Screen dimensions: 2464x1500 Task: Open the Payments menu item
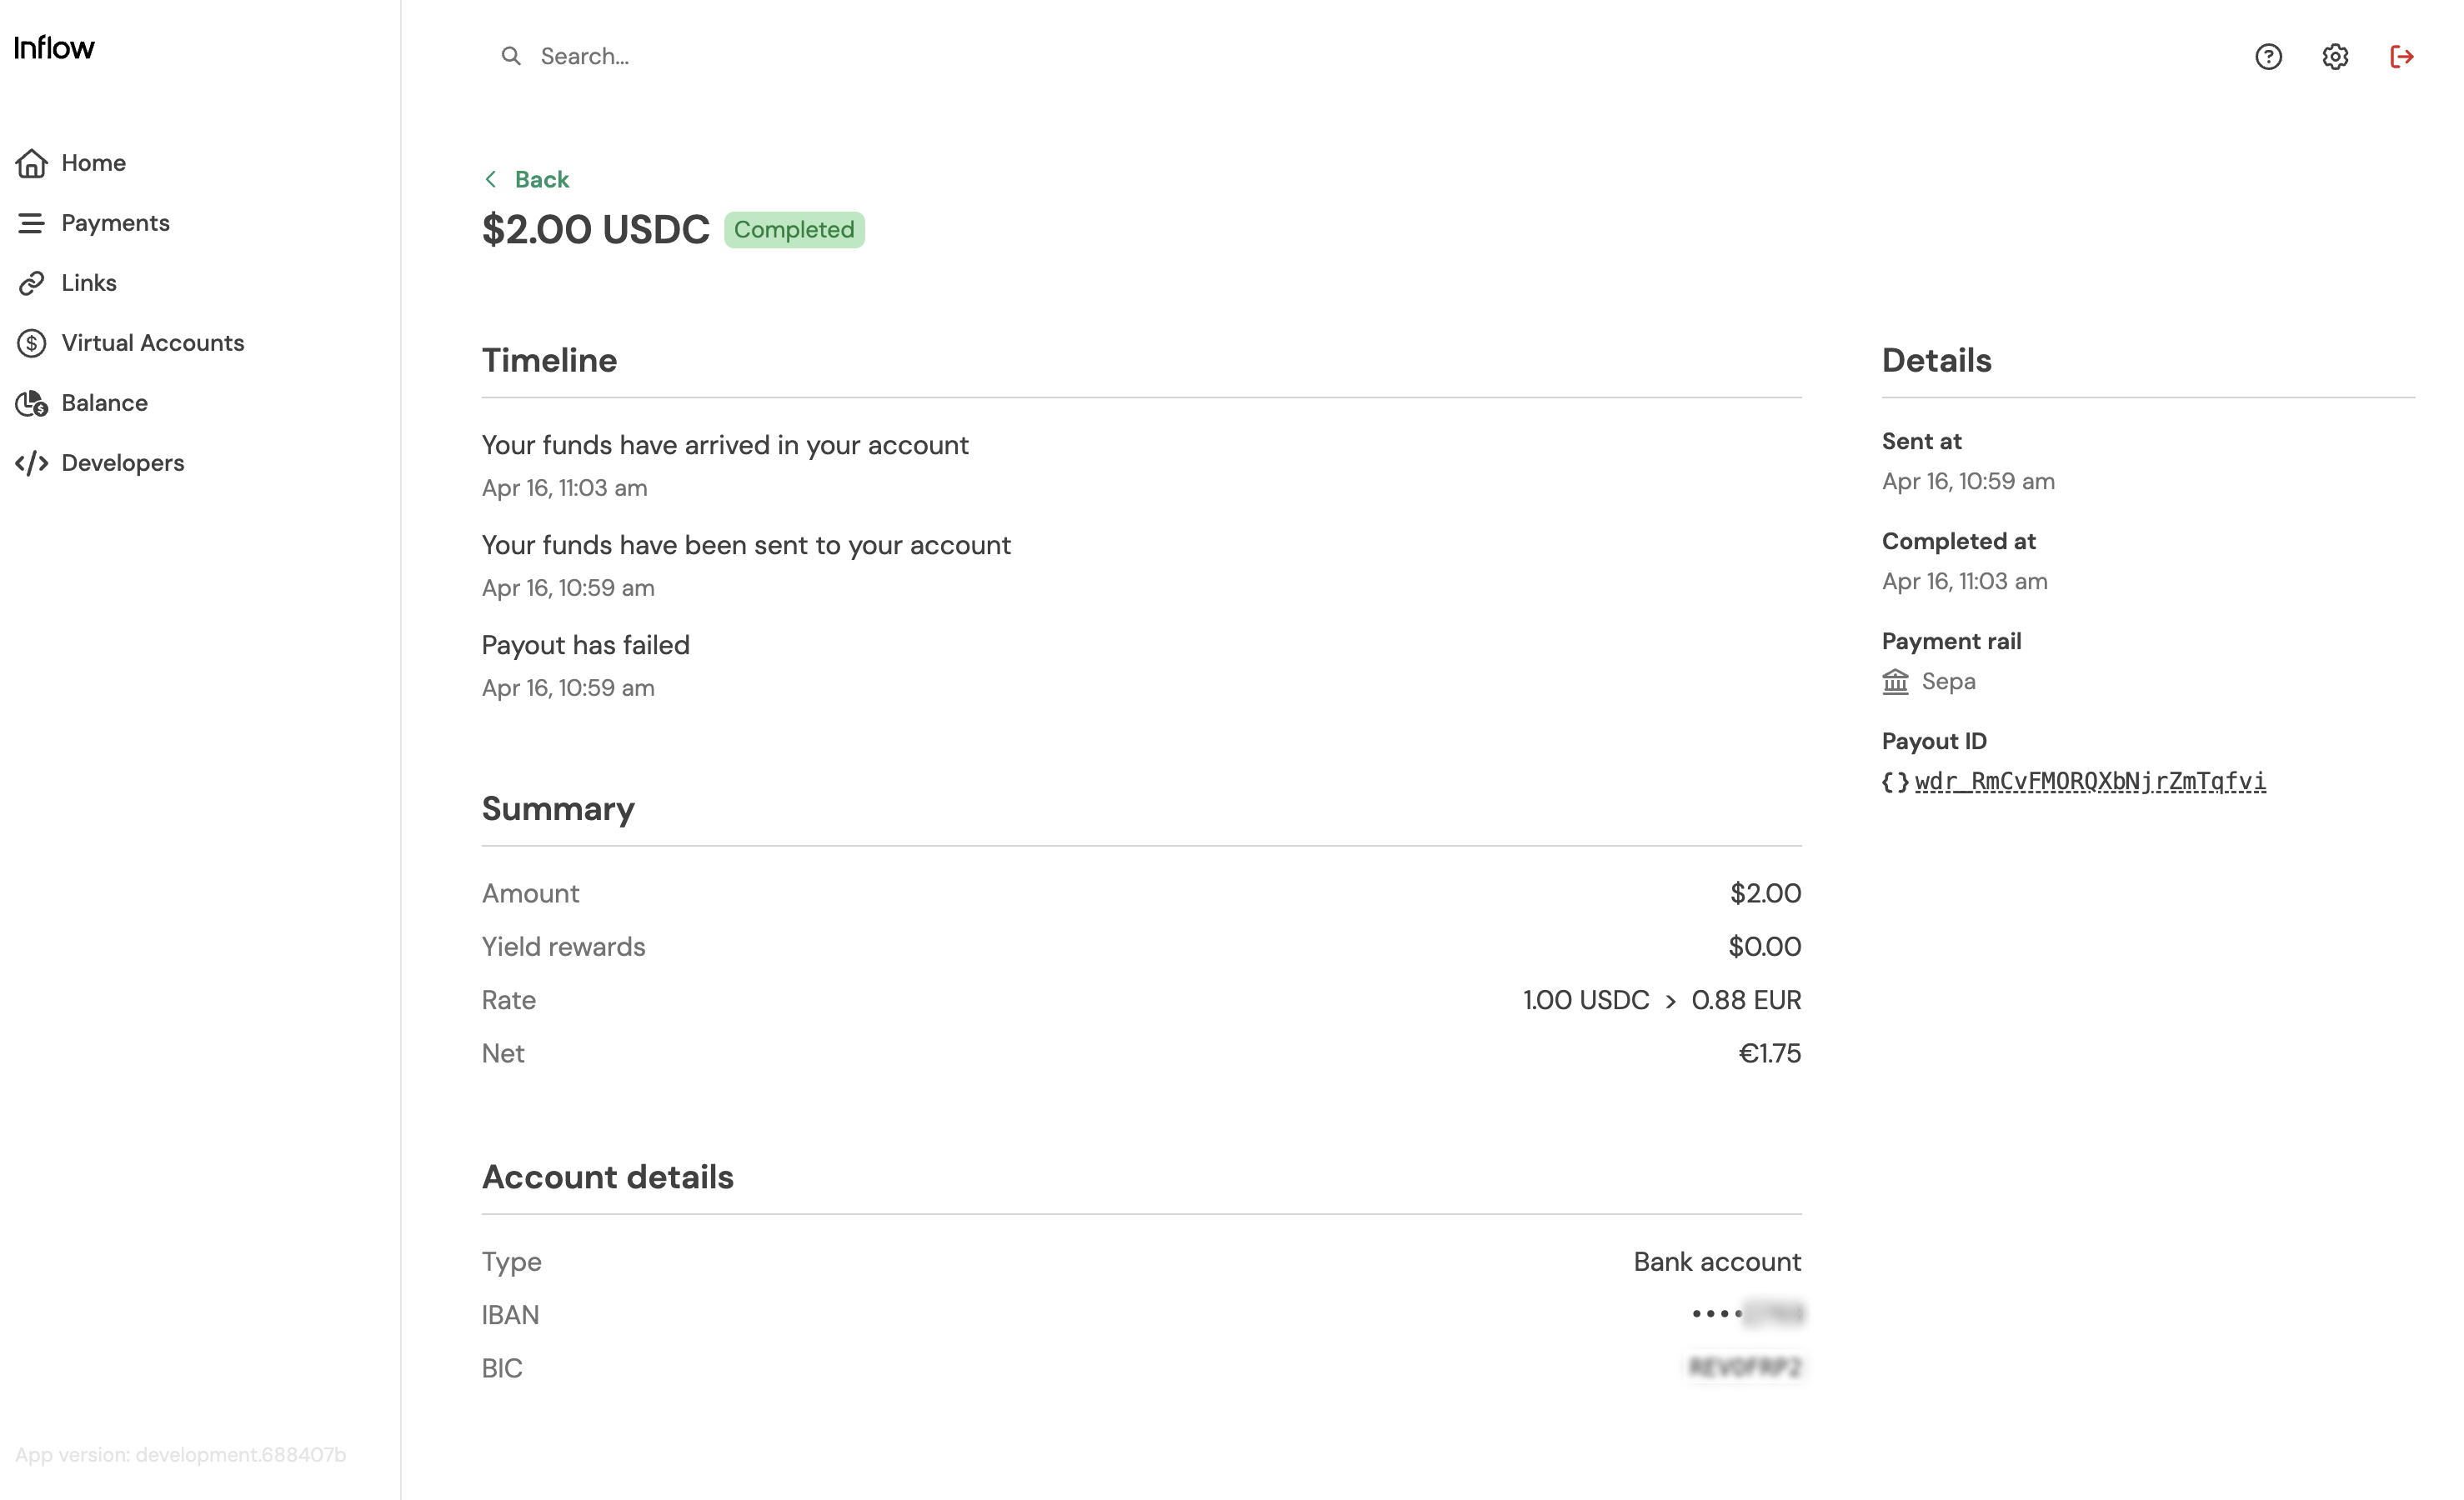(x=115, y=223)
